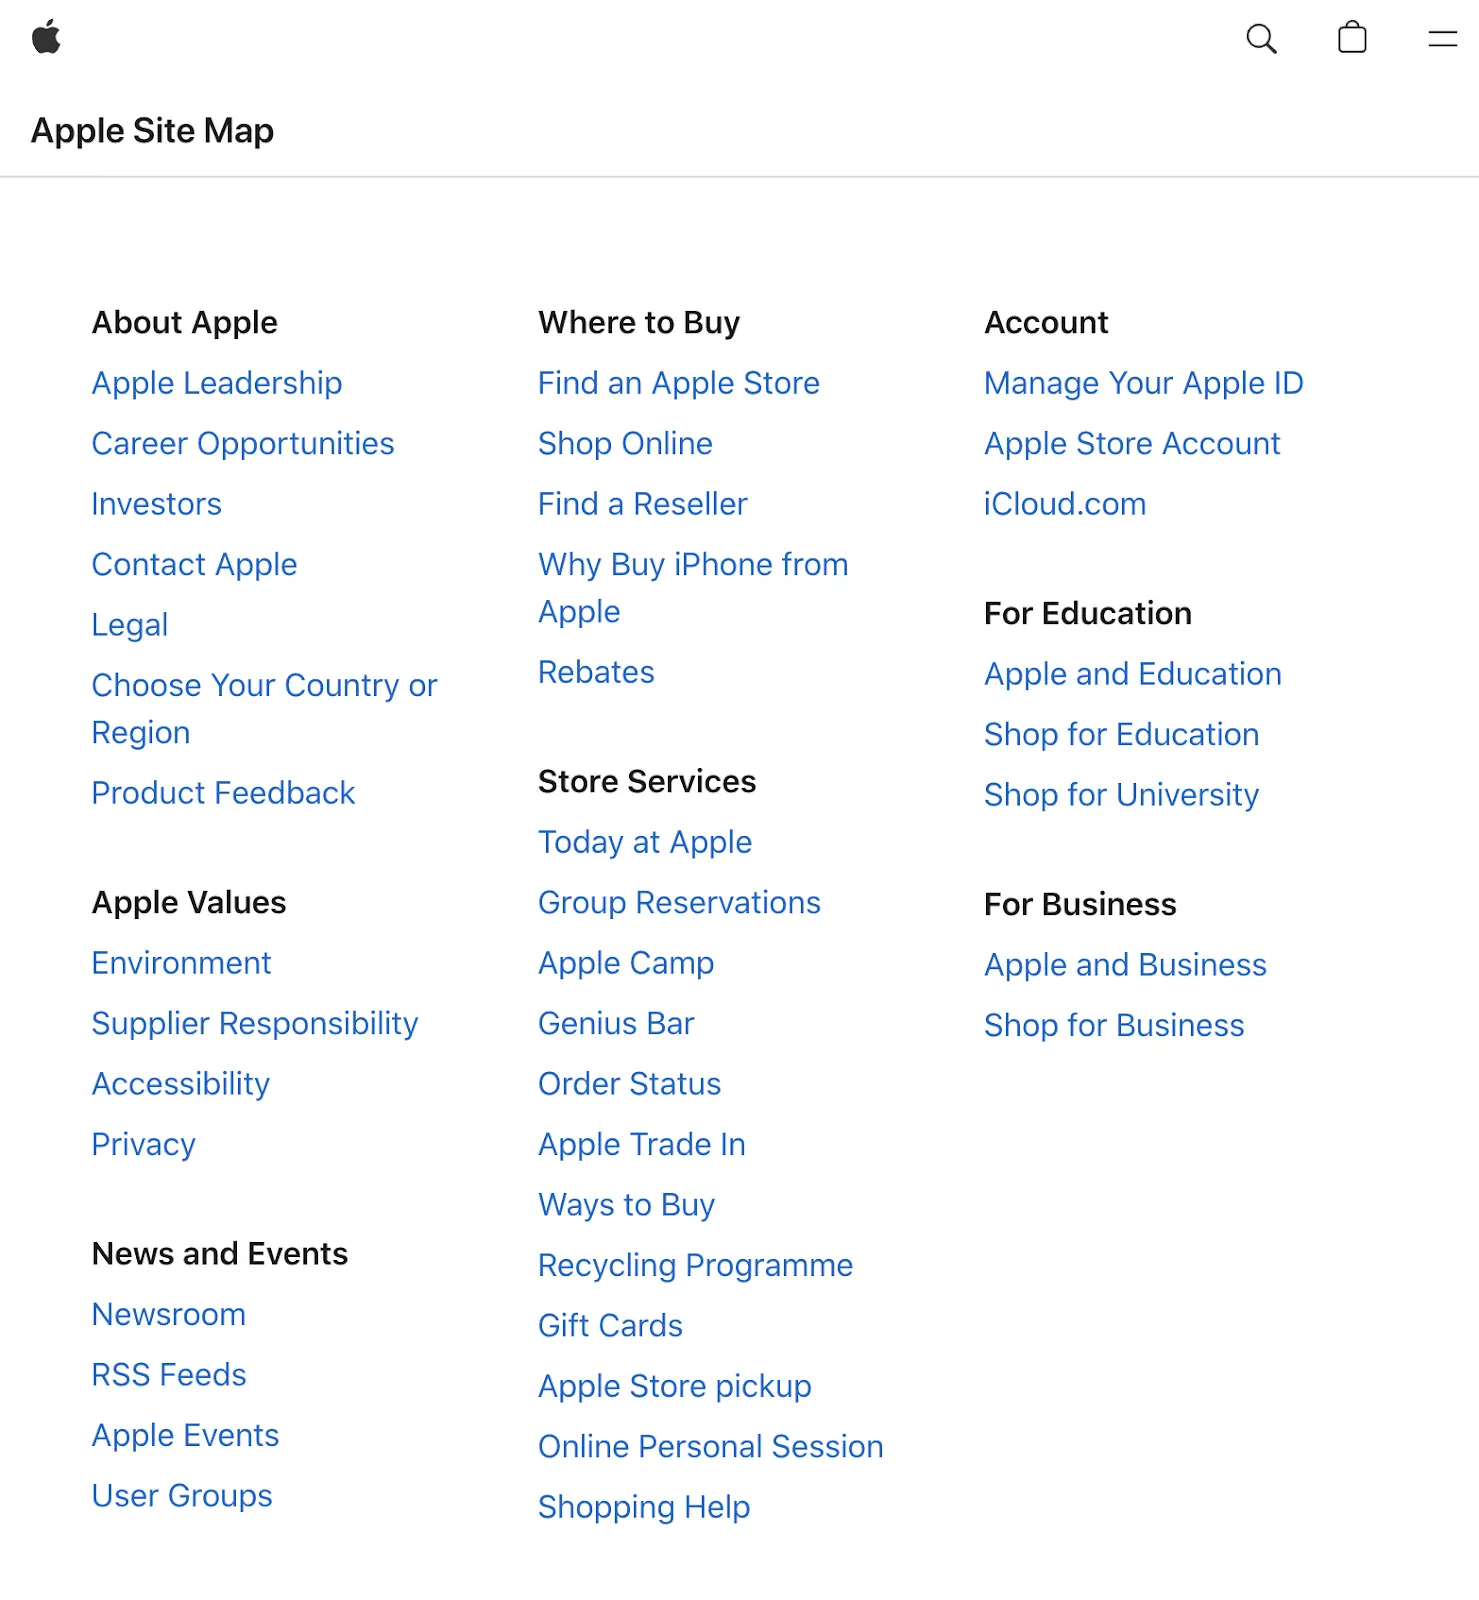Screen dimensions: 1479x1600
Task: Open Find an Apple Store
Action: pos(679,383)
